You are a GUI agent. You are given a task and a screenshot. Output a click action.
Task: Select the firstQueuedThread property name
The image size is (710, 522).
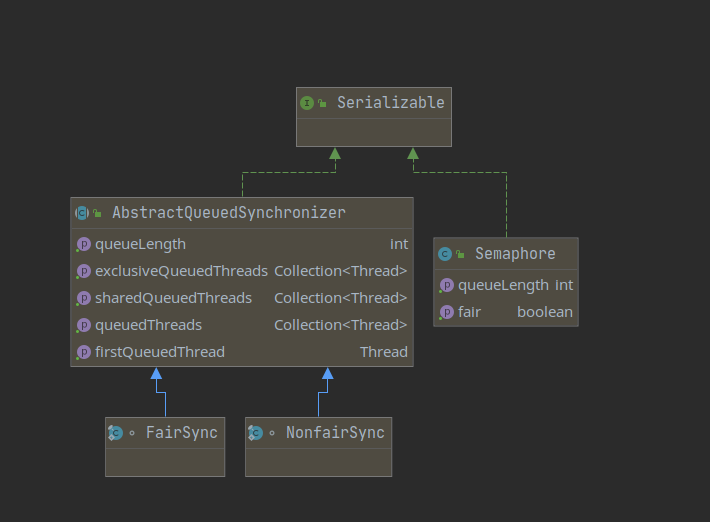[160, 352]
